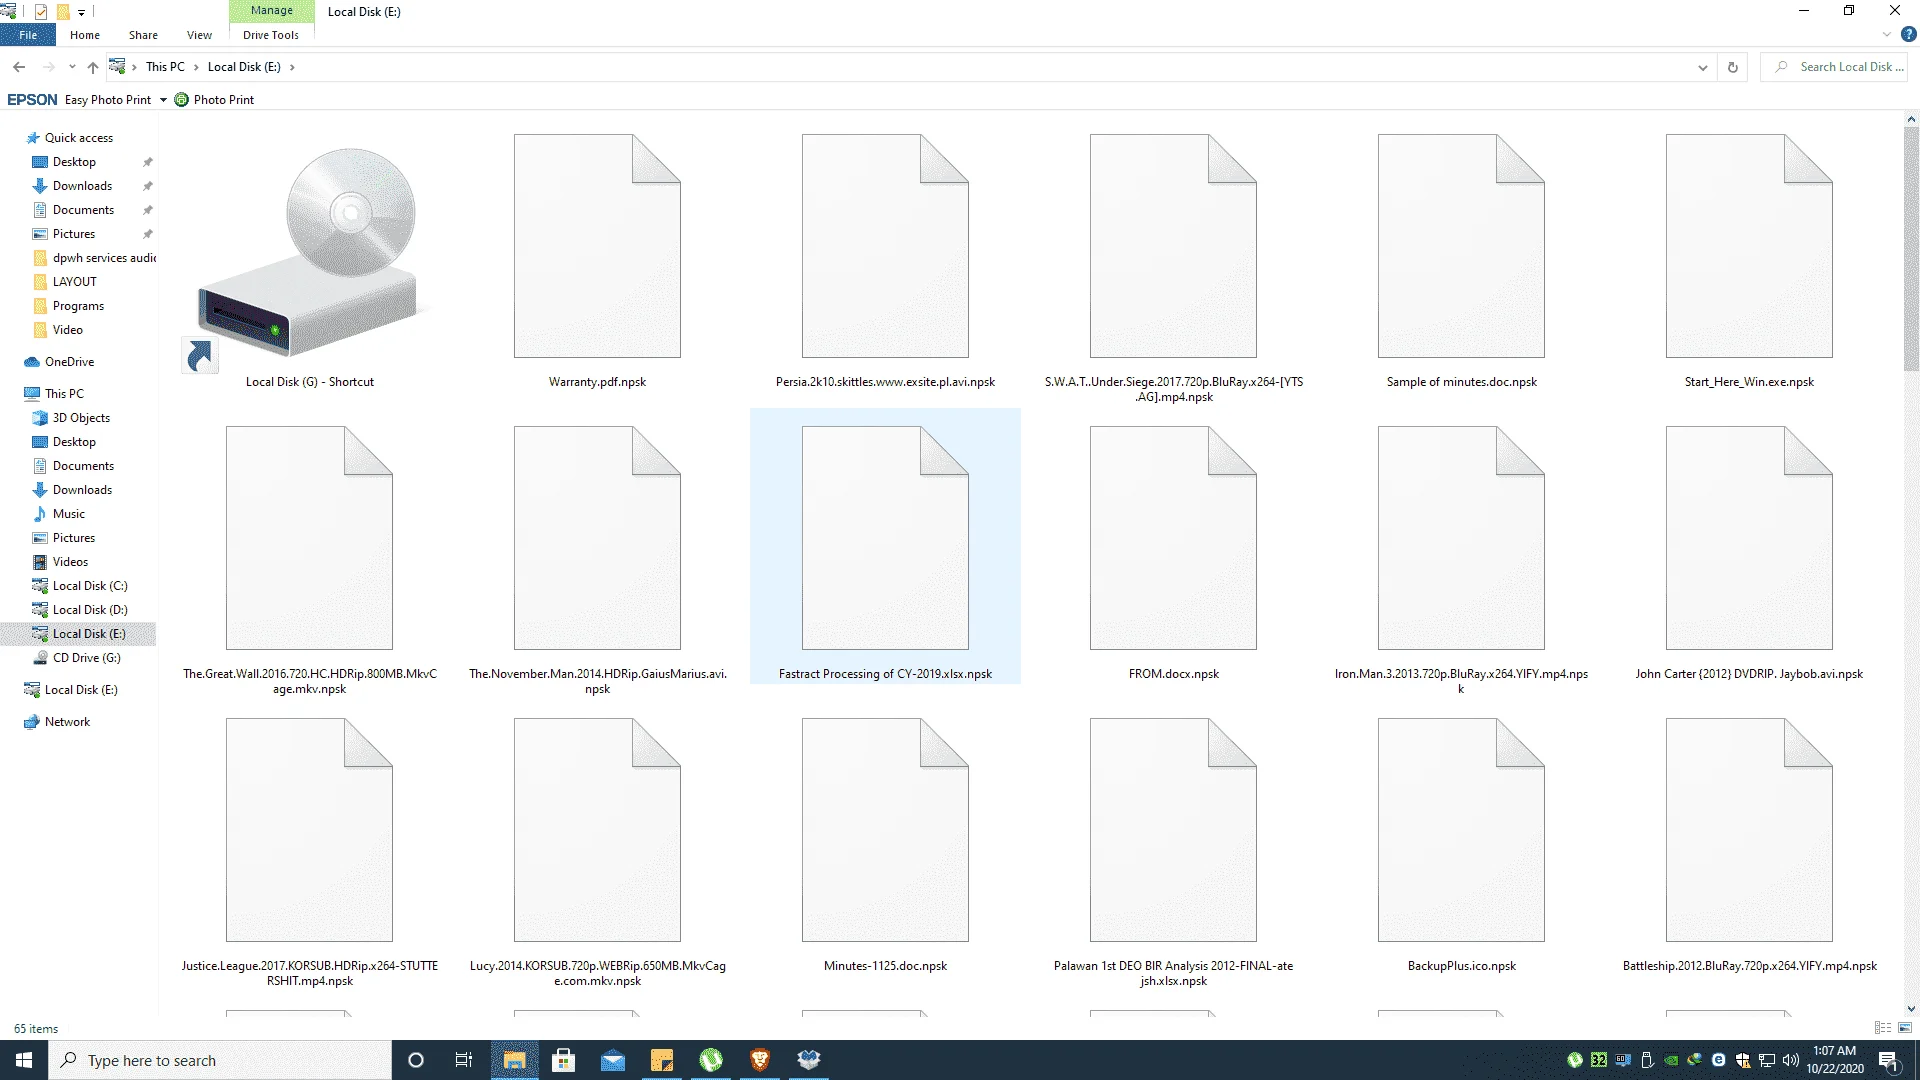Select Local Disk (C:) in sidebar

coord(90,586)
